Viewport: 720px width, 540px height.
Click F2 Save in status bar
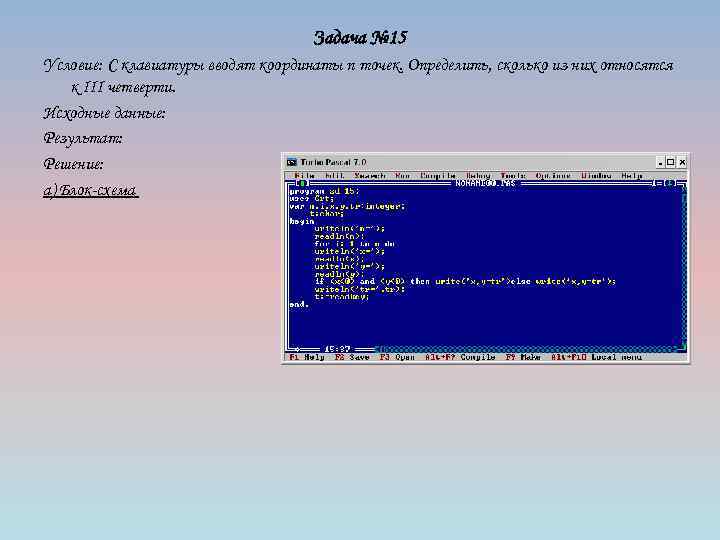click(352, 357)
